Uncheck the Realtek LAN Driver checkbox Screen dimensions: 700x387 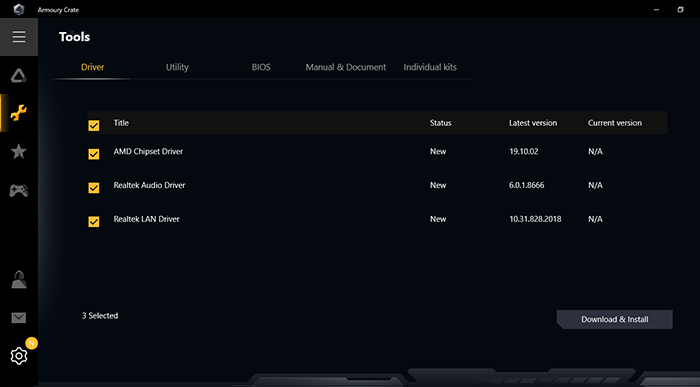(94, 221)
